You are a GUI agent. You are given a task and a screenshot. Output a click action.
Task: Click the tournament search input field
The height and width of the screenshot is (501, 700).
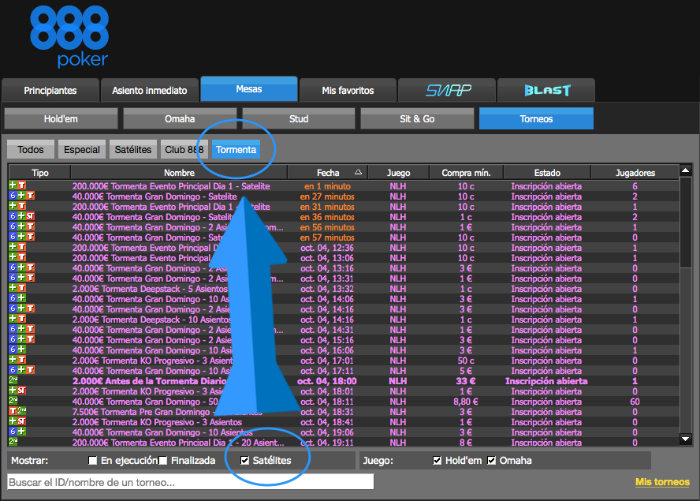pyautogui.click(x=191, y=482)
